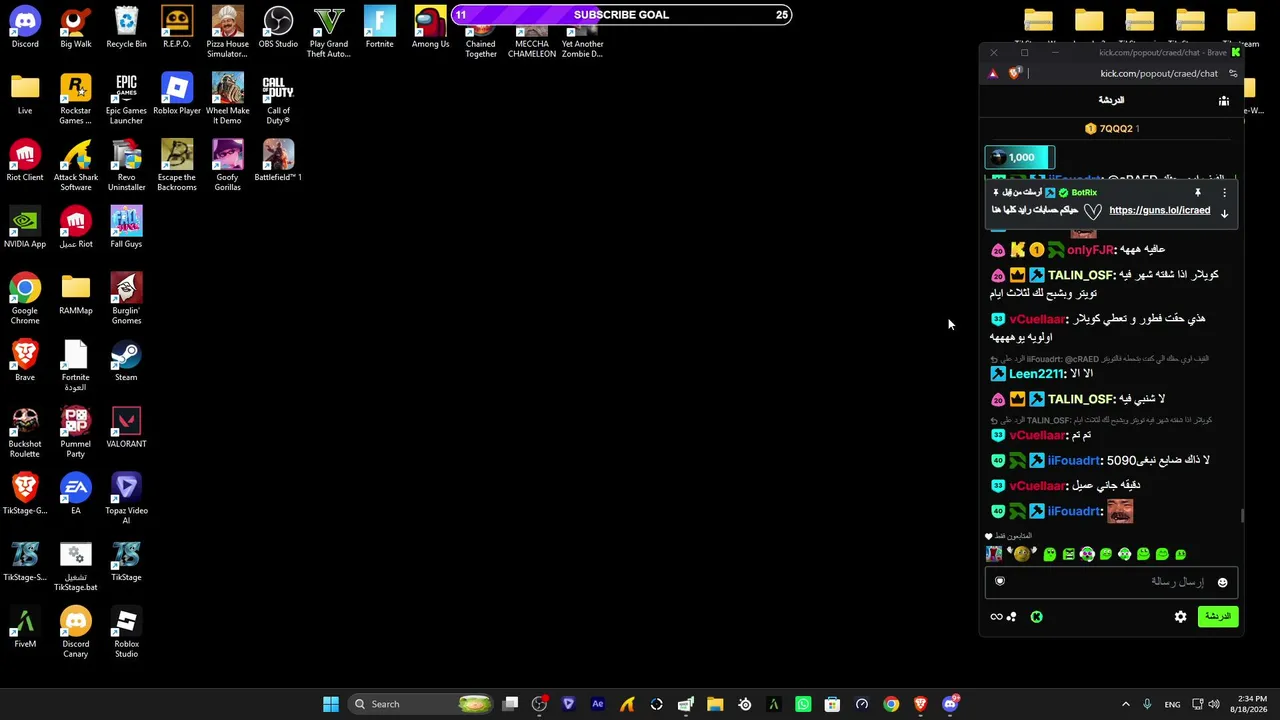Launch Topaz Video AI
This screenshot has height=720, width=1280.
pos(126,498)
